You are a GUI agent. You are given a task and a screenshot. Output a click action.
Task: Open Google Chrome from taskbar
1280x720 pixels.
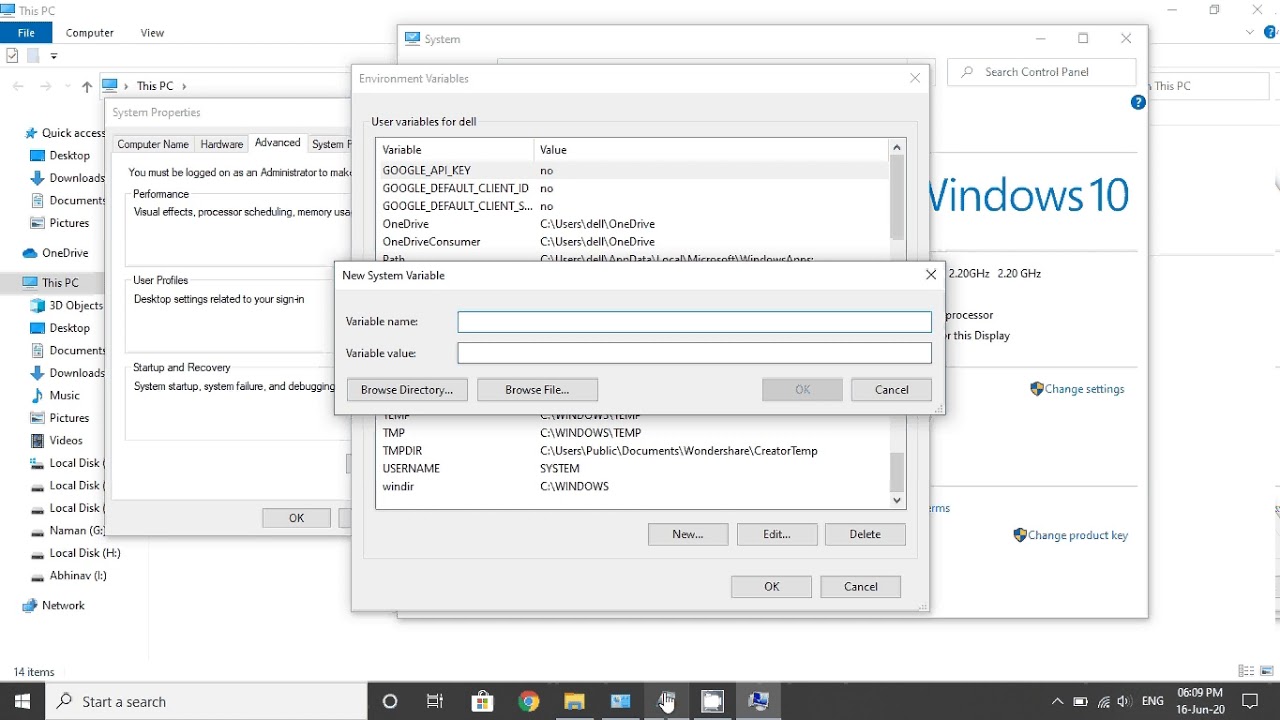coord(528,702)
